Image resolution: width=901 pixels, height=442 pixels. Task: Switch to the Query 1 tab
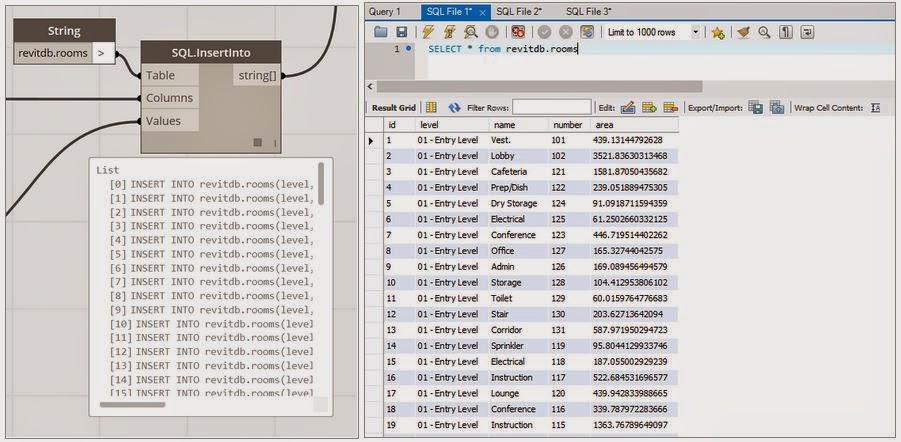tap(384, 11)
